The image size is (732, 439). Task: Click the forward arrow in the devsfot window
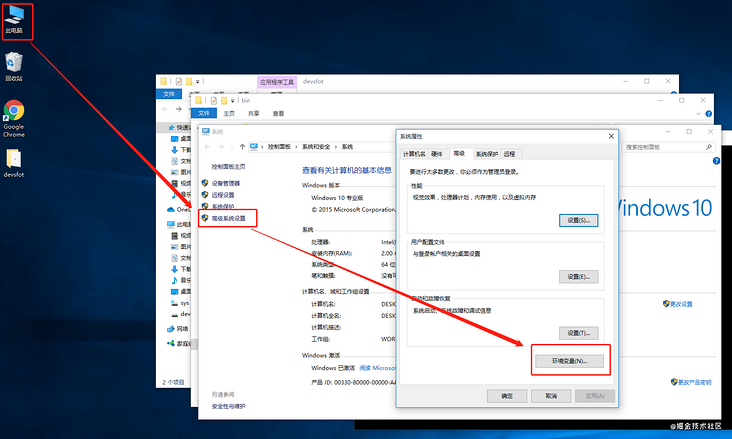[178, 109]
